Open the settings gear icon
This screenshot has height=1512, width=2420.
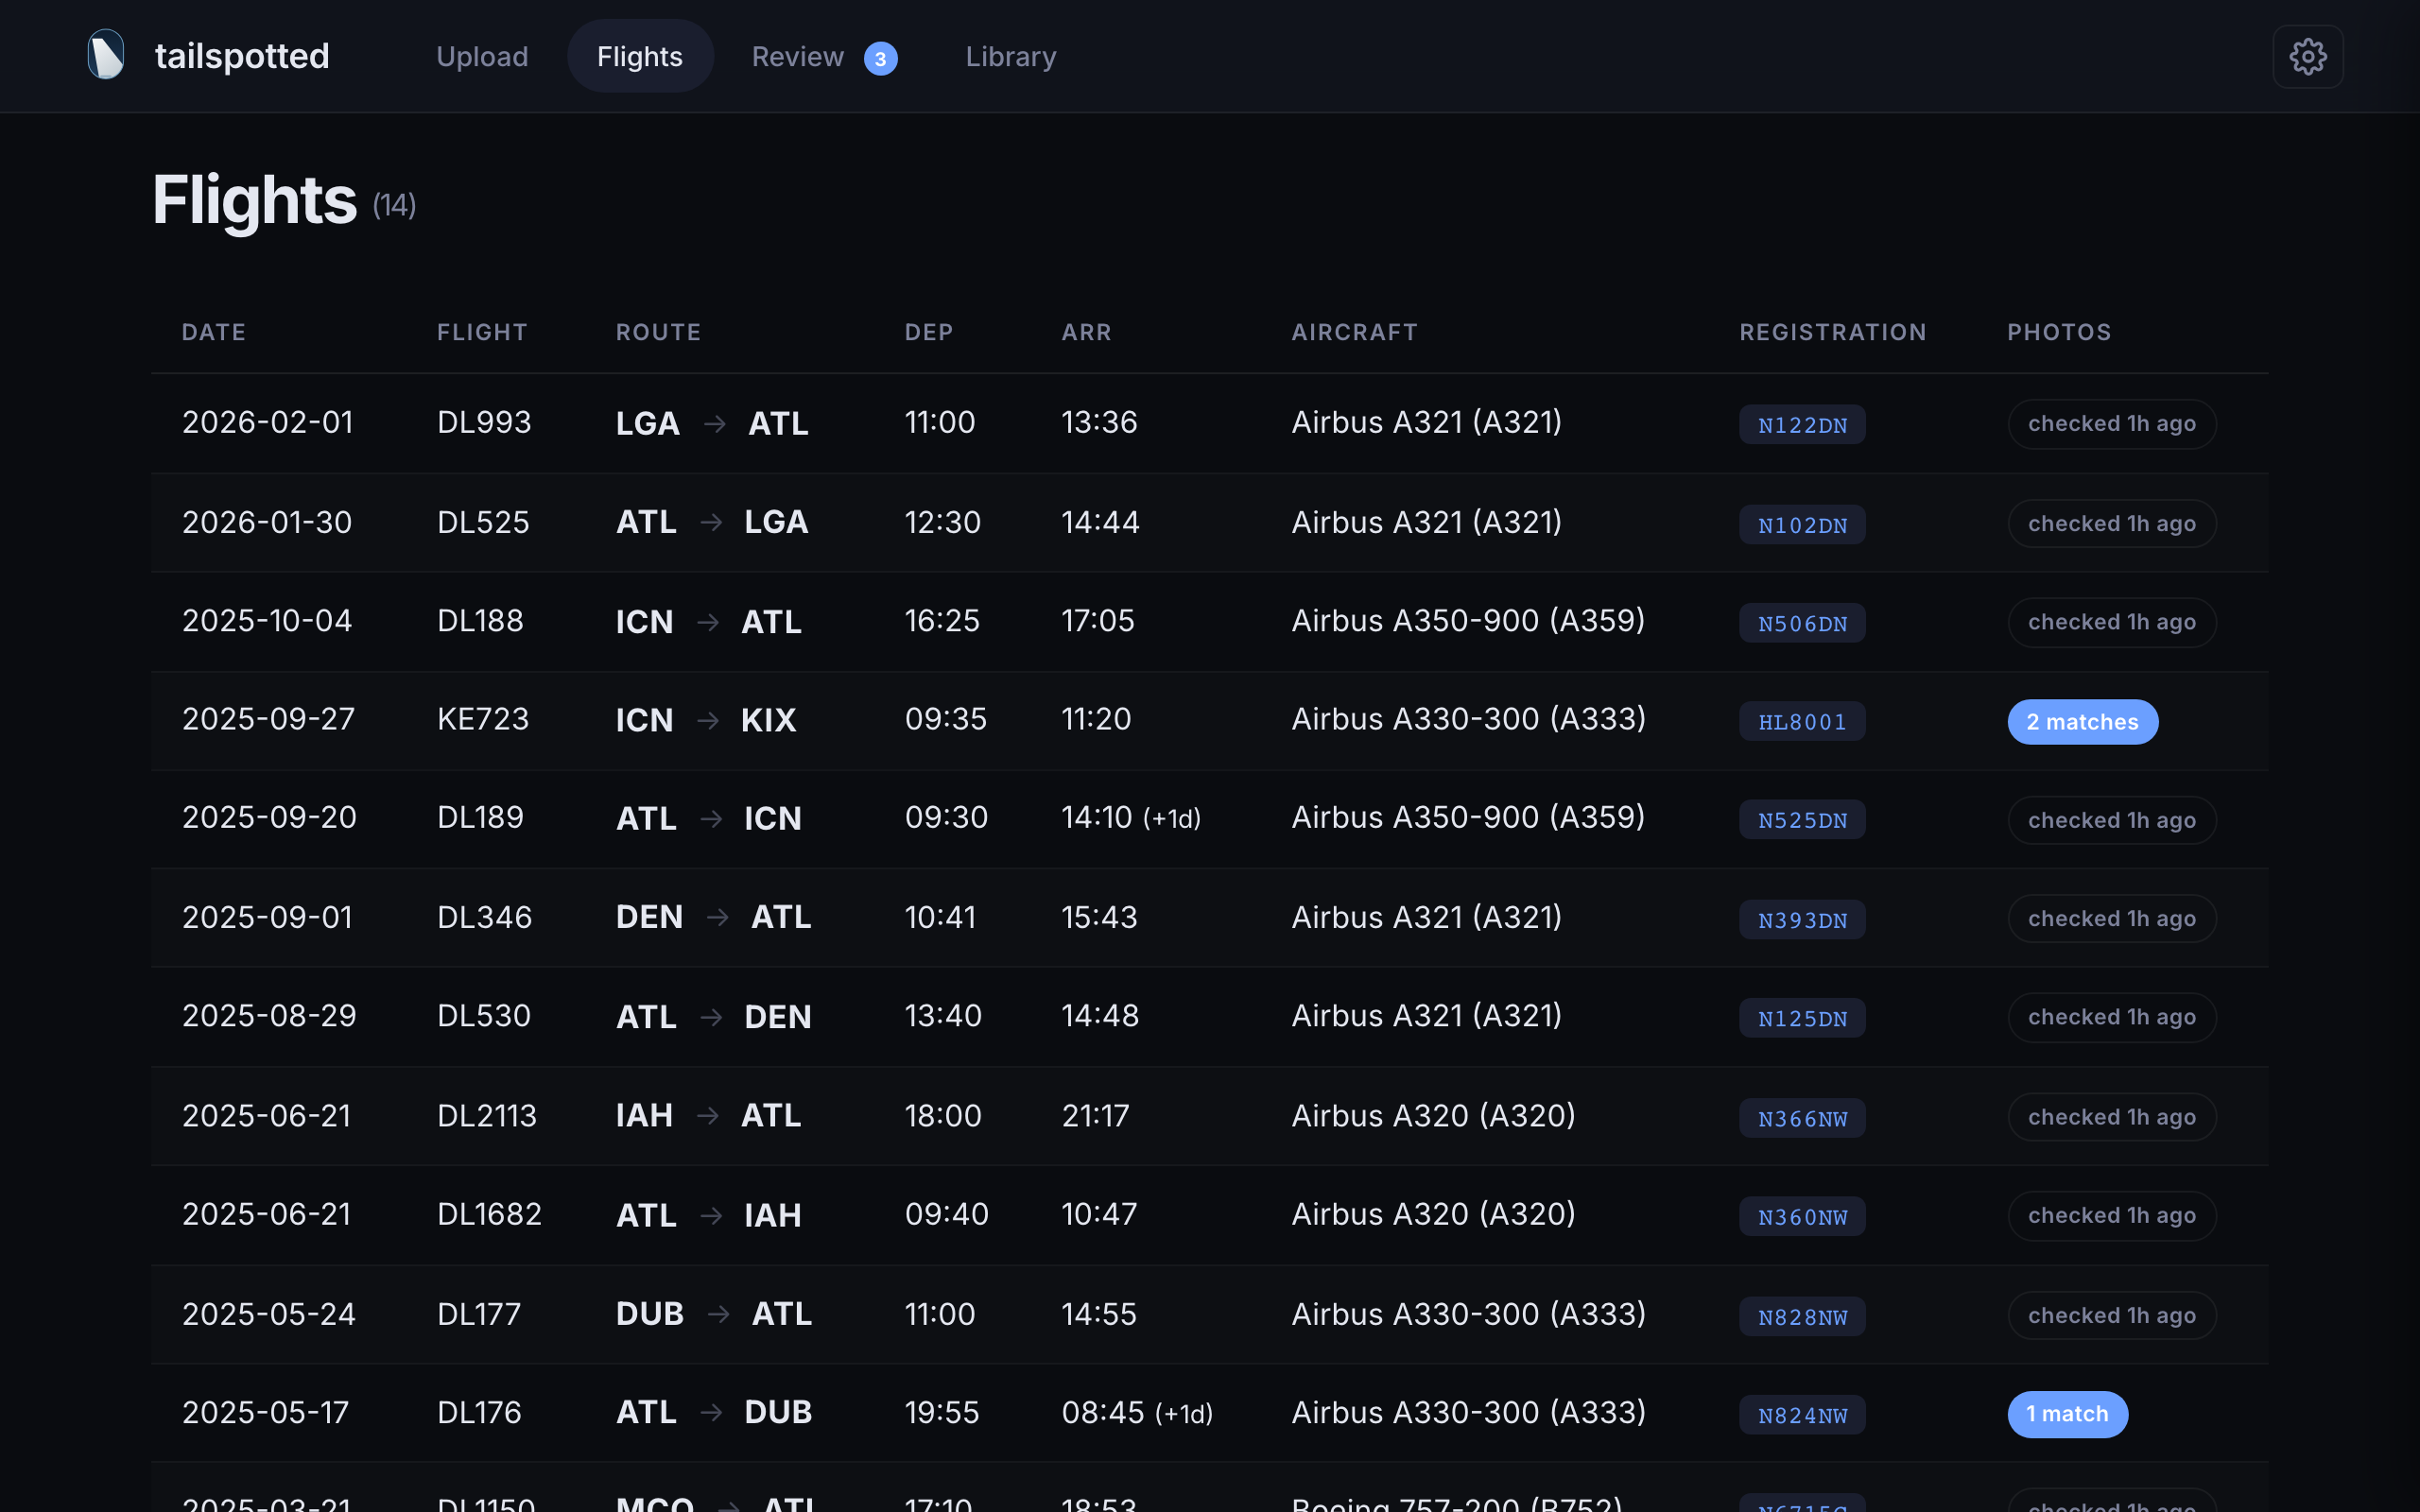(x=2308, y=56)
